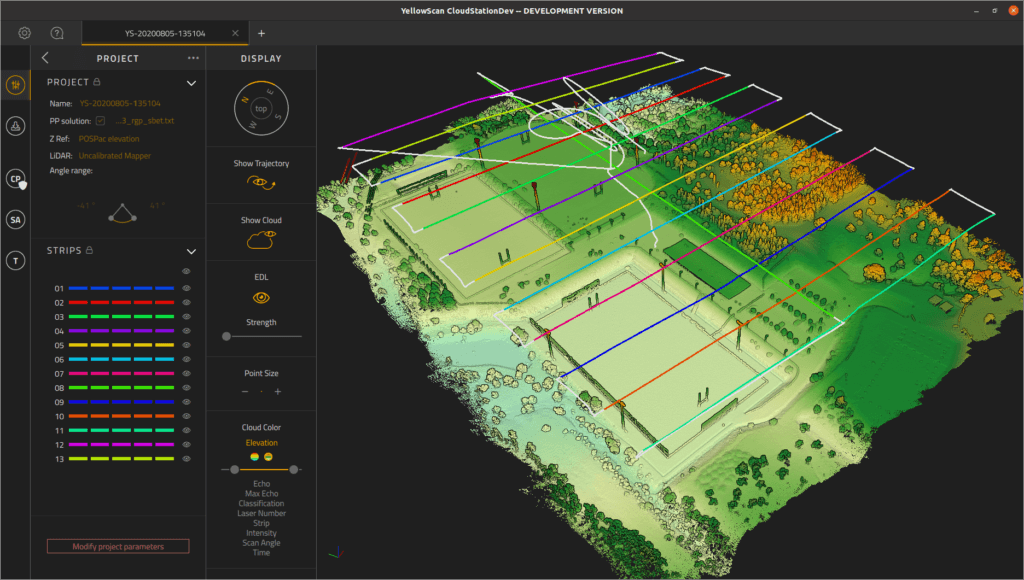1024x580 pixels.
Task: Open the CP sidebar tool
Action: (x=16, y=178)
